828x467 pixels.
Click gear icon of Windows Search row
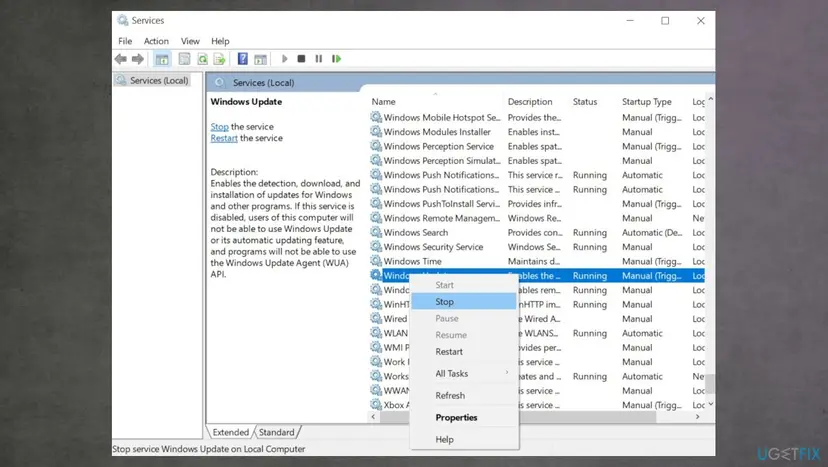pos(376,232)
